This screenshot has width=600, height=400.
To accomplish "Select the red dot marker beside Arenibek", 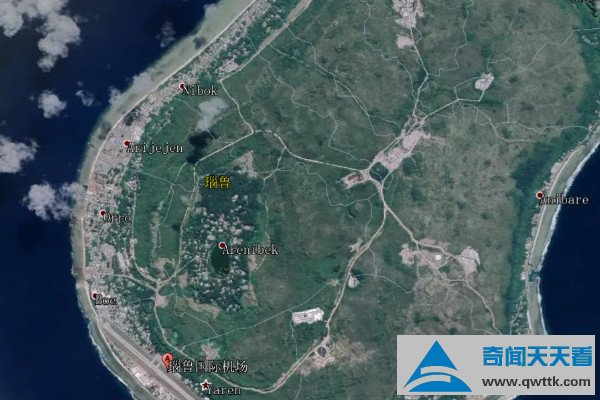I will [222, 246].
